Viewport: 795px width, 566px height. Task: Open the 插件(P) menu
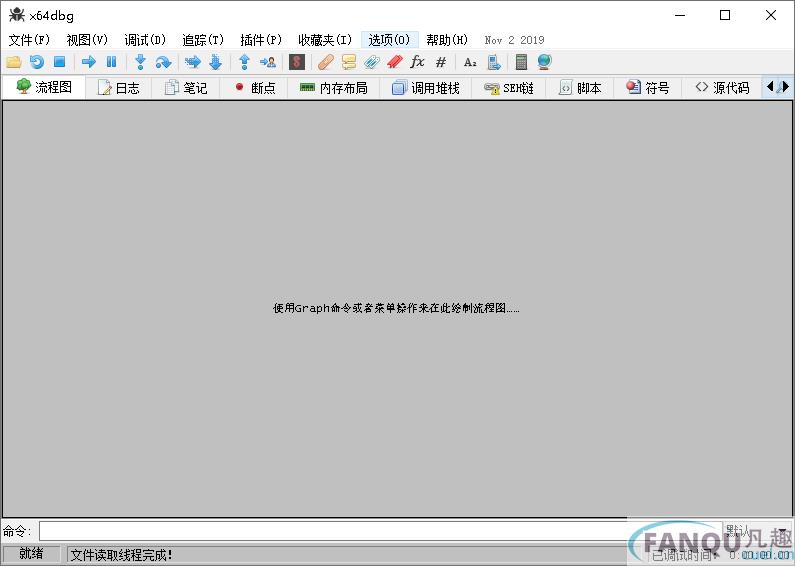261,40
